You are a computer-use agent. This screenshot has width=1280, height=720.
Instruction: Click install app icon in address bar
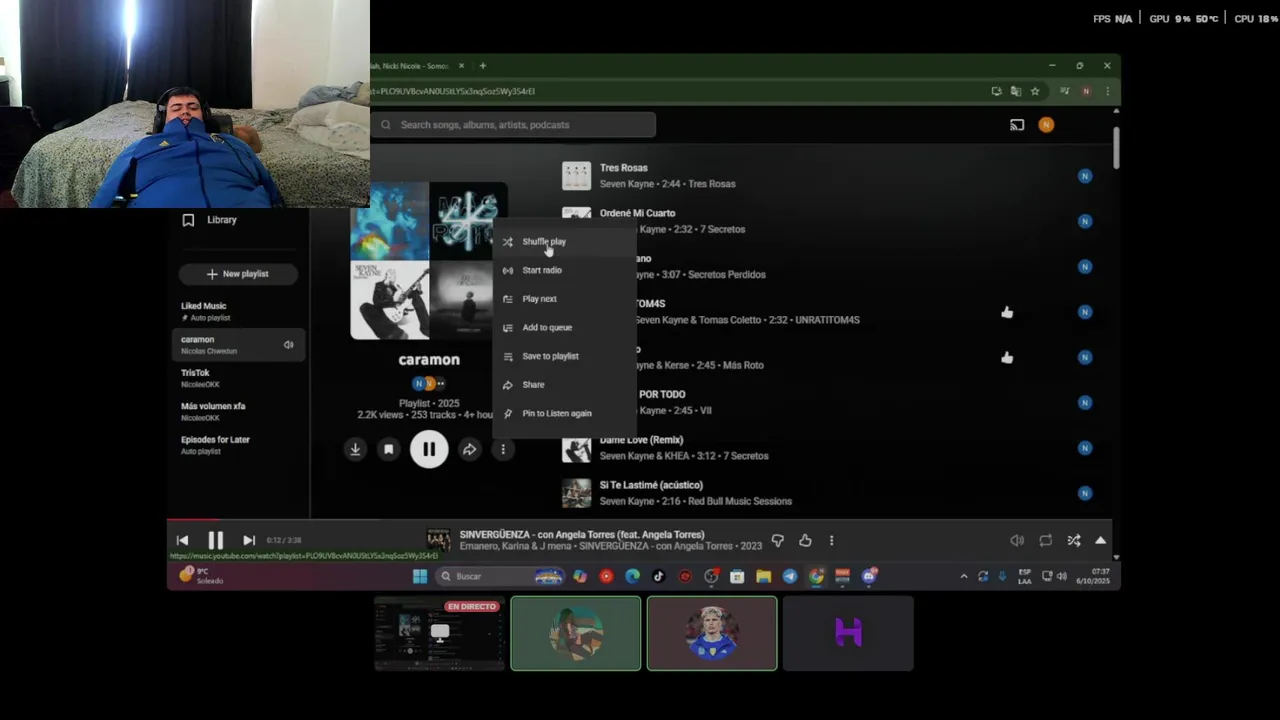(x=996, y=91)
